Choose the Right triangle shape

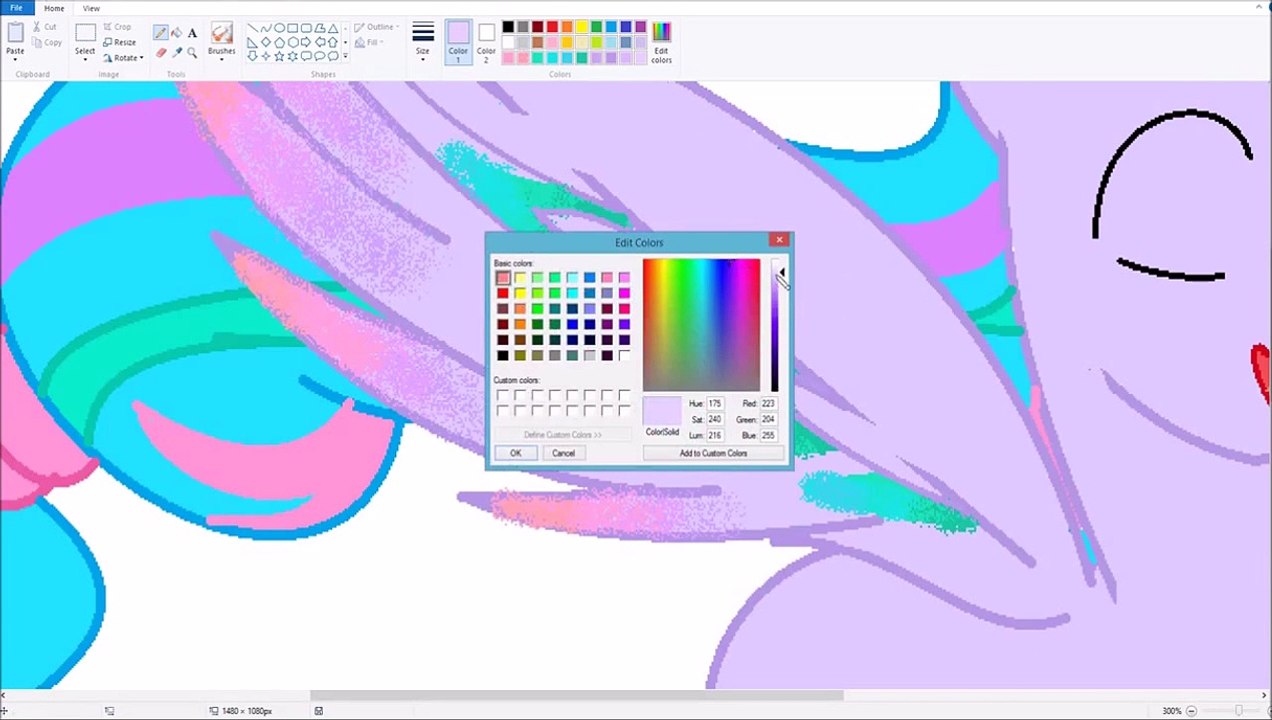[252, 42]
